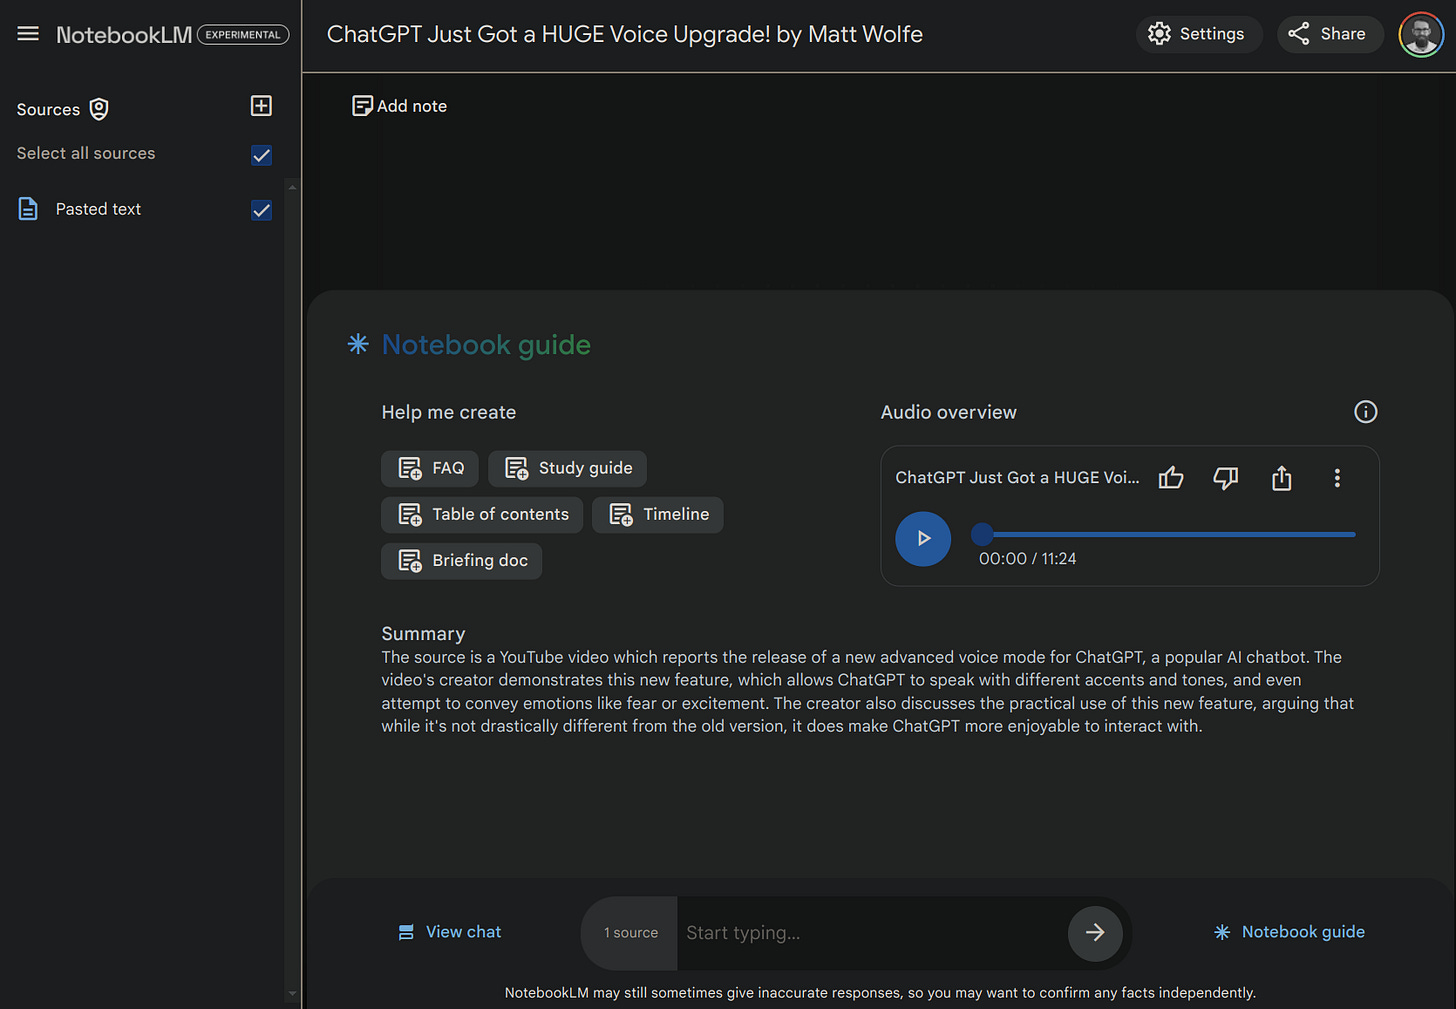Screen dimensions: 1456x1009
Task: Send message with arrow button
Action: 1095,933
